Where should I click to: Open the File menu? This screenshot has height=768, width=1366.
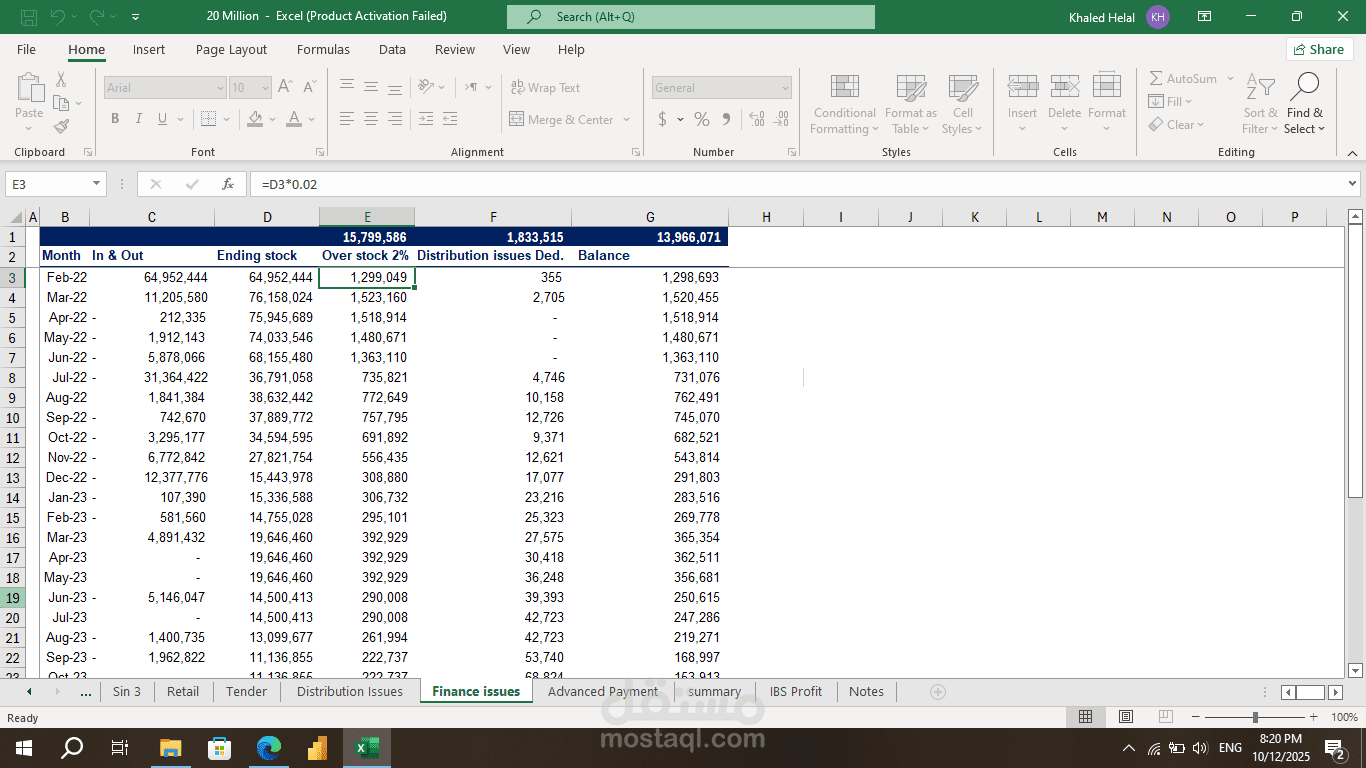[26, 49]
